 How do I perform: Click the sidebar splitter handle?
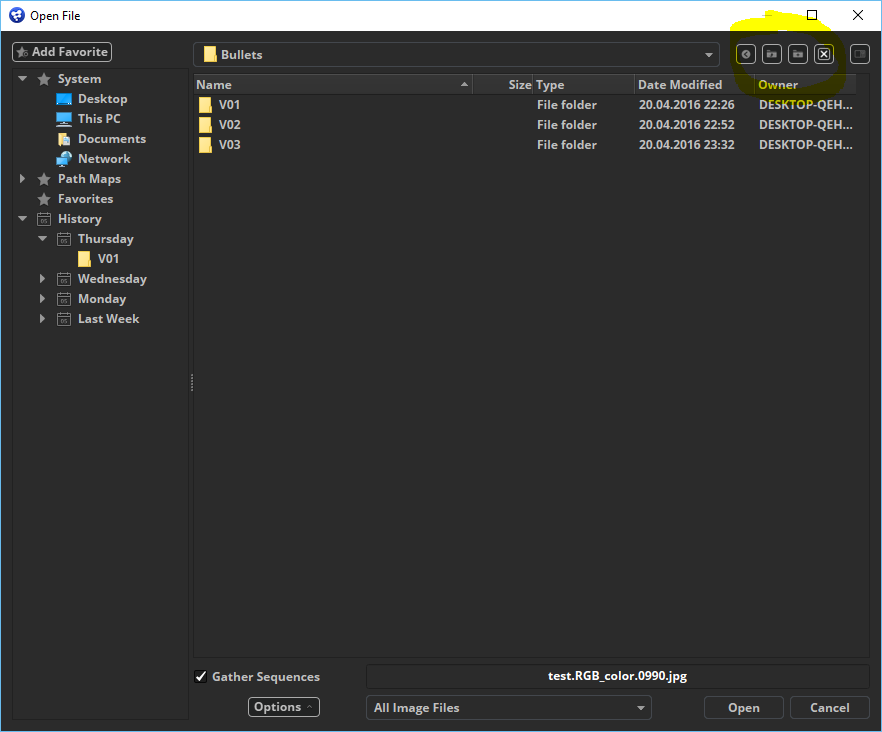pyautogui.click(x=192, y=383)
